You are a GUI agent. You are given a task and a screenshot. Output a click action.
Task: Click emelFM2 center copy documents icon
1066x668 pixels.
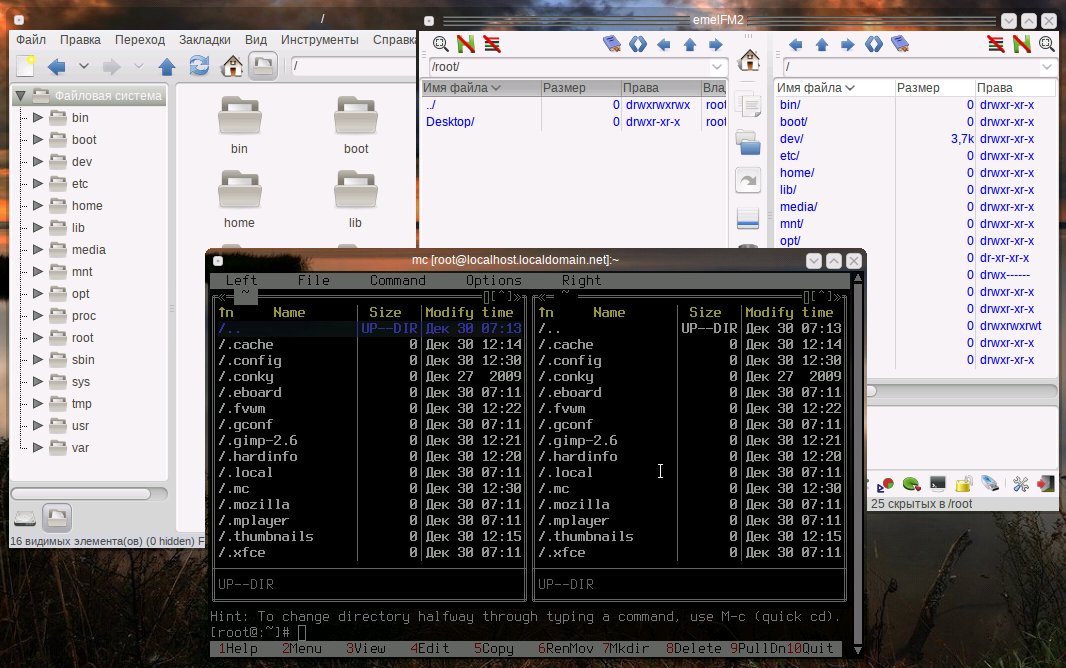[749, 105]
